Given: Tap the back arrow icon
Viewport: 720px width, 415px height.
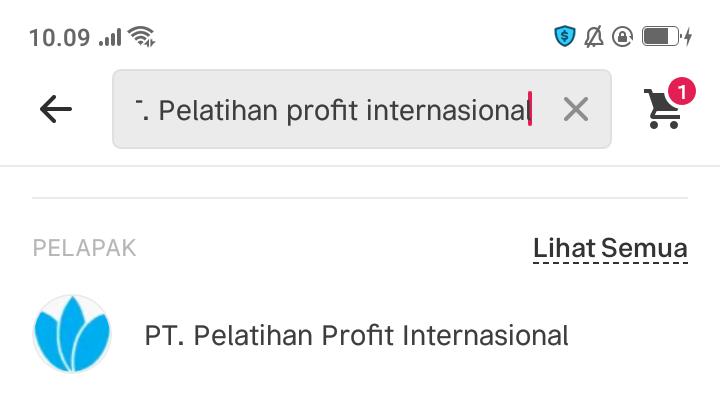Looking at the screenshot, I should pos(56,109).
